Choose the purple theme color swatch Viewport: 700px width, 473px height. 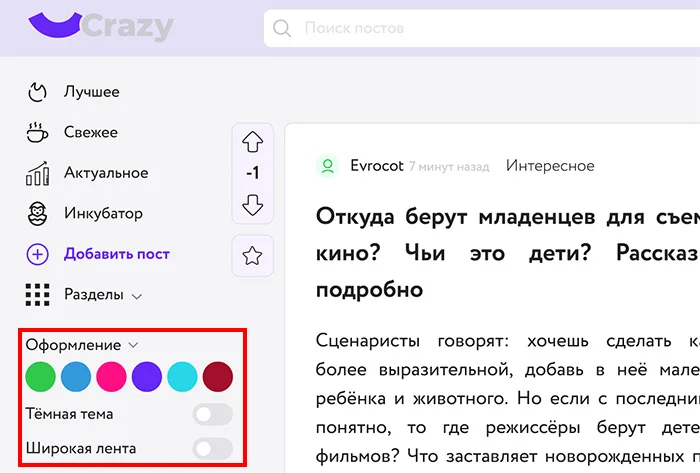tap(147, 377)
